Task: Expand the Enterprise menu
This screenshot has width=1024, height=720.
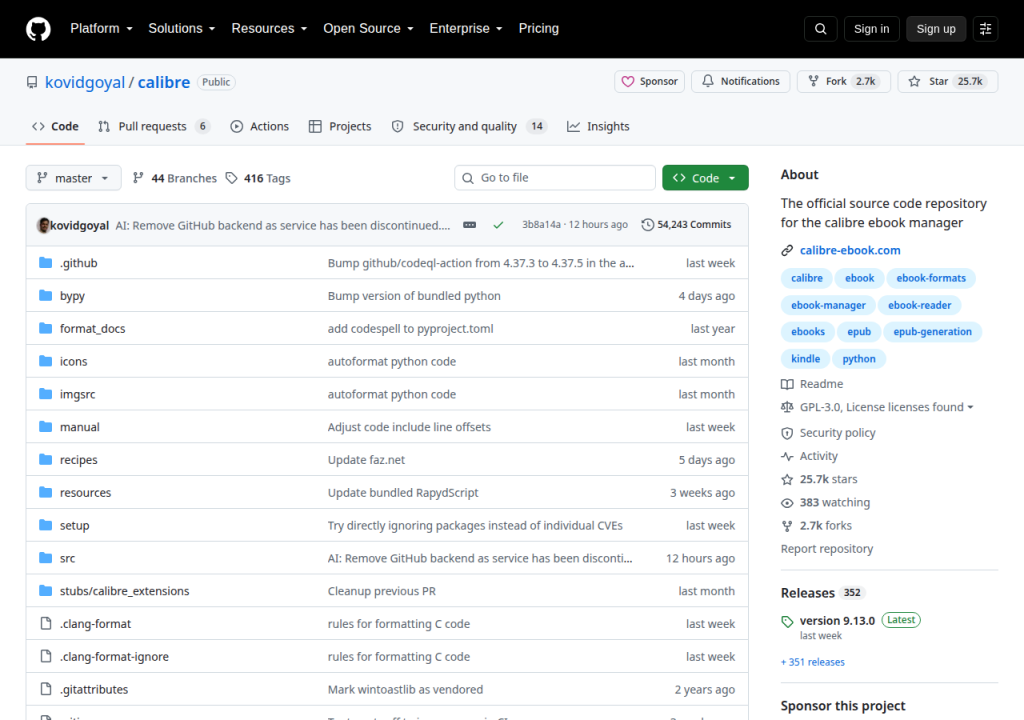Action: coord(466,29)
